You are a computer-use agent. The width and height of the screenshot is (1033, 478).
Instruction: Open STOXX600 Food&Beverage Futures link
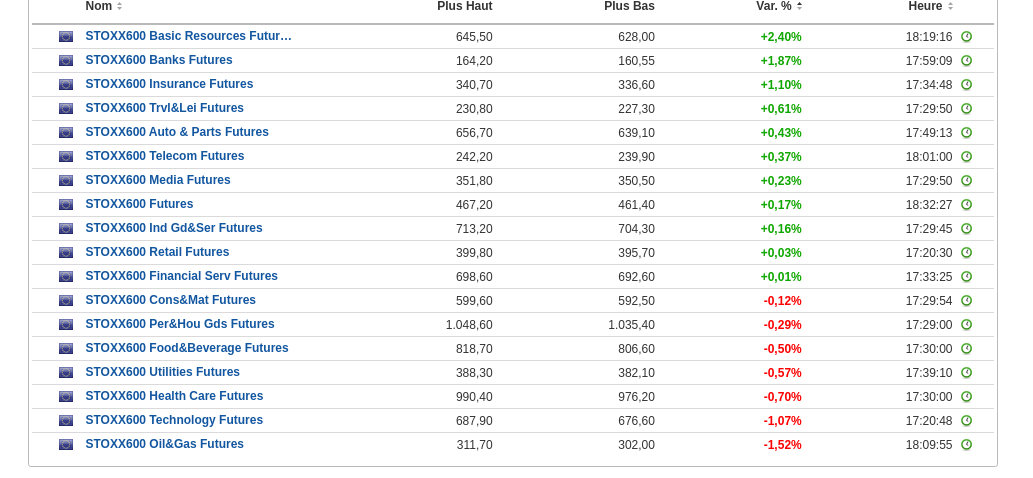[x=187, y=348]
